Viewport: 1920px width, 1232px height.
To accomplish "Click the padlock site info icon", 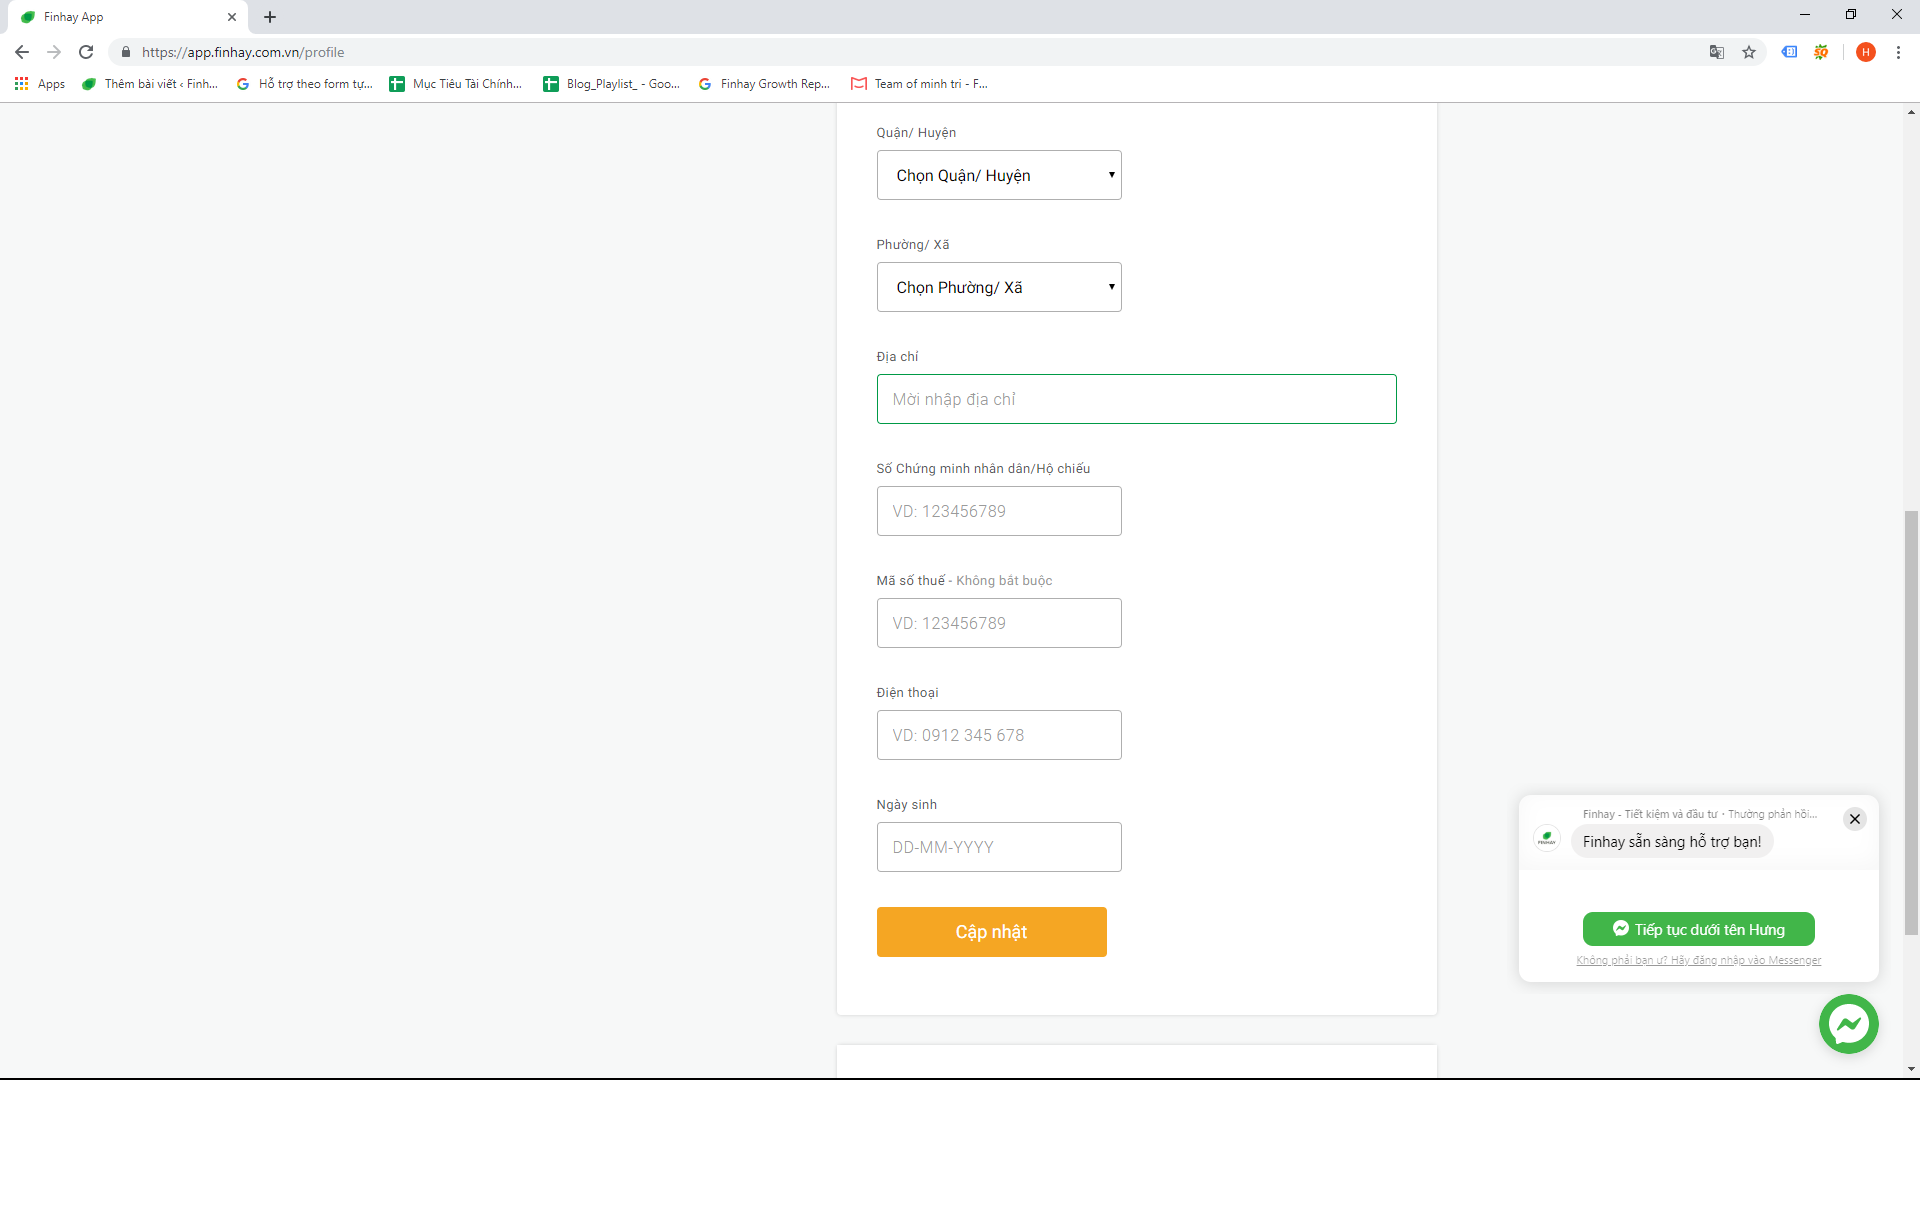I will pyautogui.click(x=126, y=52).
